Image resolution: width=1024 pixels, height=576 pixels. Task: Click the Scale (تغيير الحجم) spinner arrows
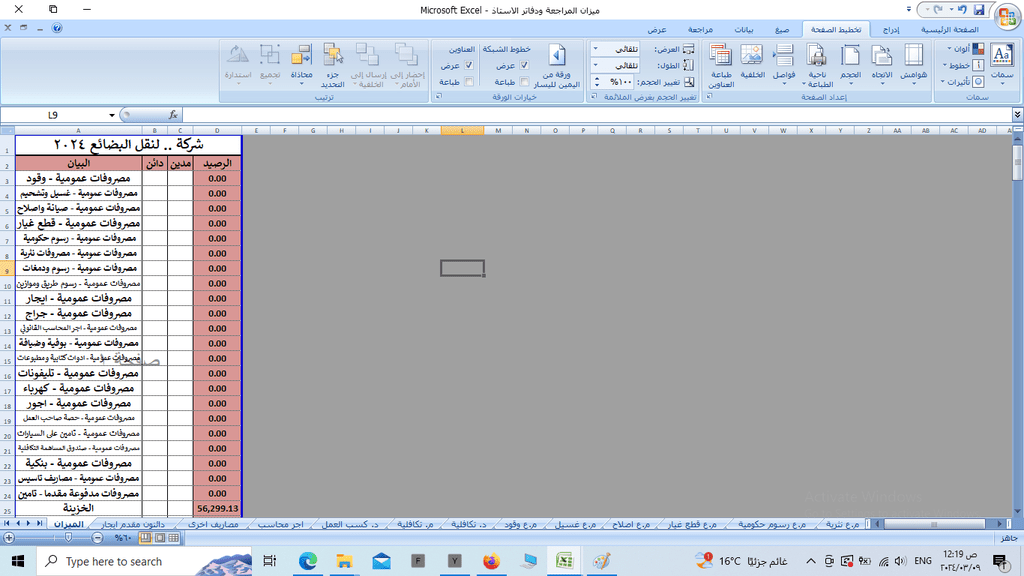(596, 82)
